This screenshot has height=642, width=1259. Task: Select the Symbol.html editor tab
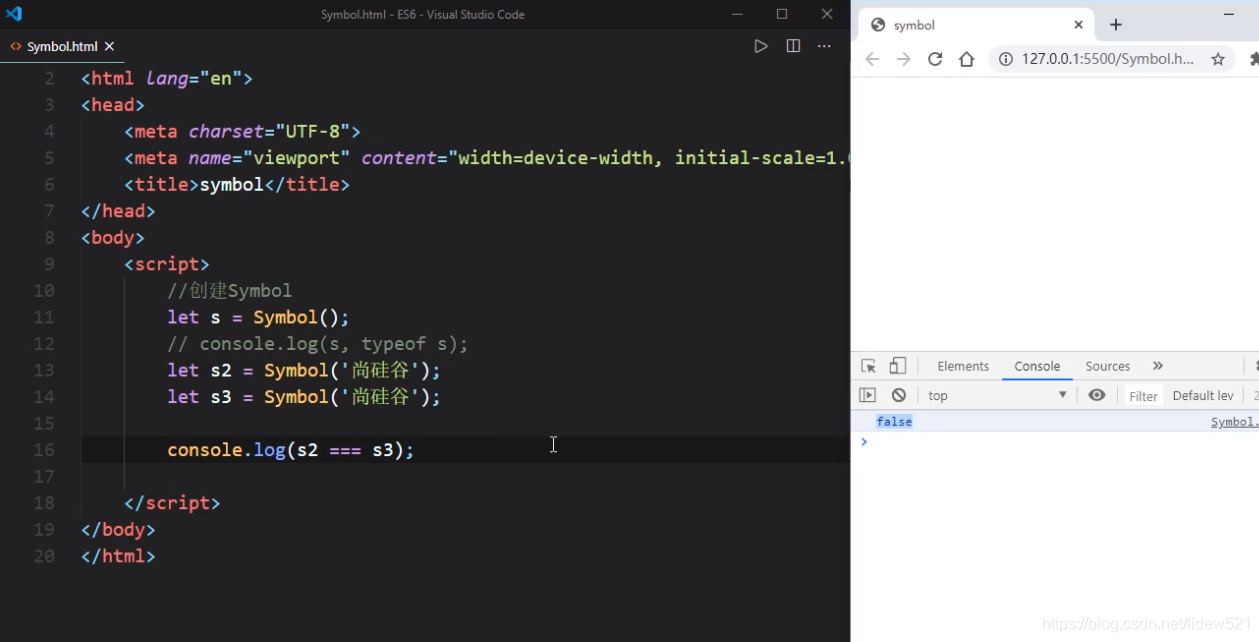(62, 46)
